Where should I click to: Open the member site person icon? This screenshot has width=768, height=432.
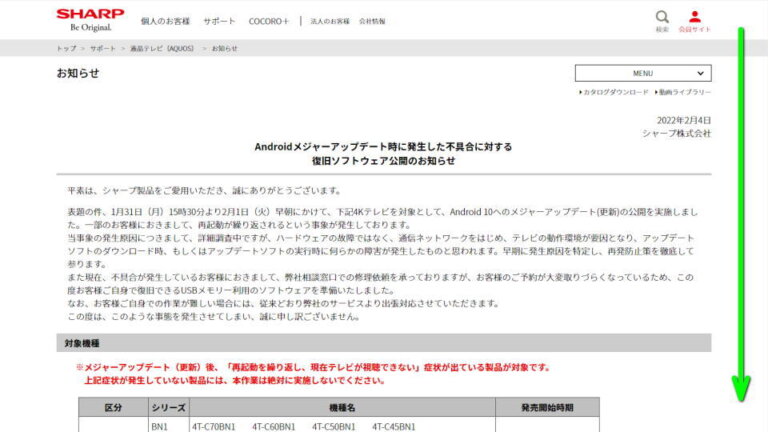695,19
